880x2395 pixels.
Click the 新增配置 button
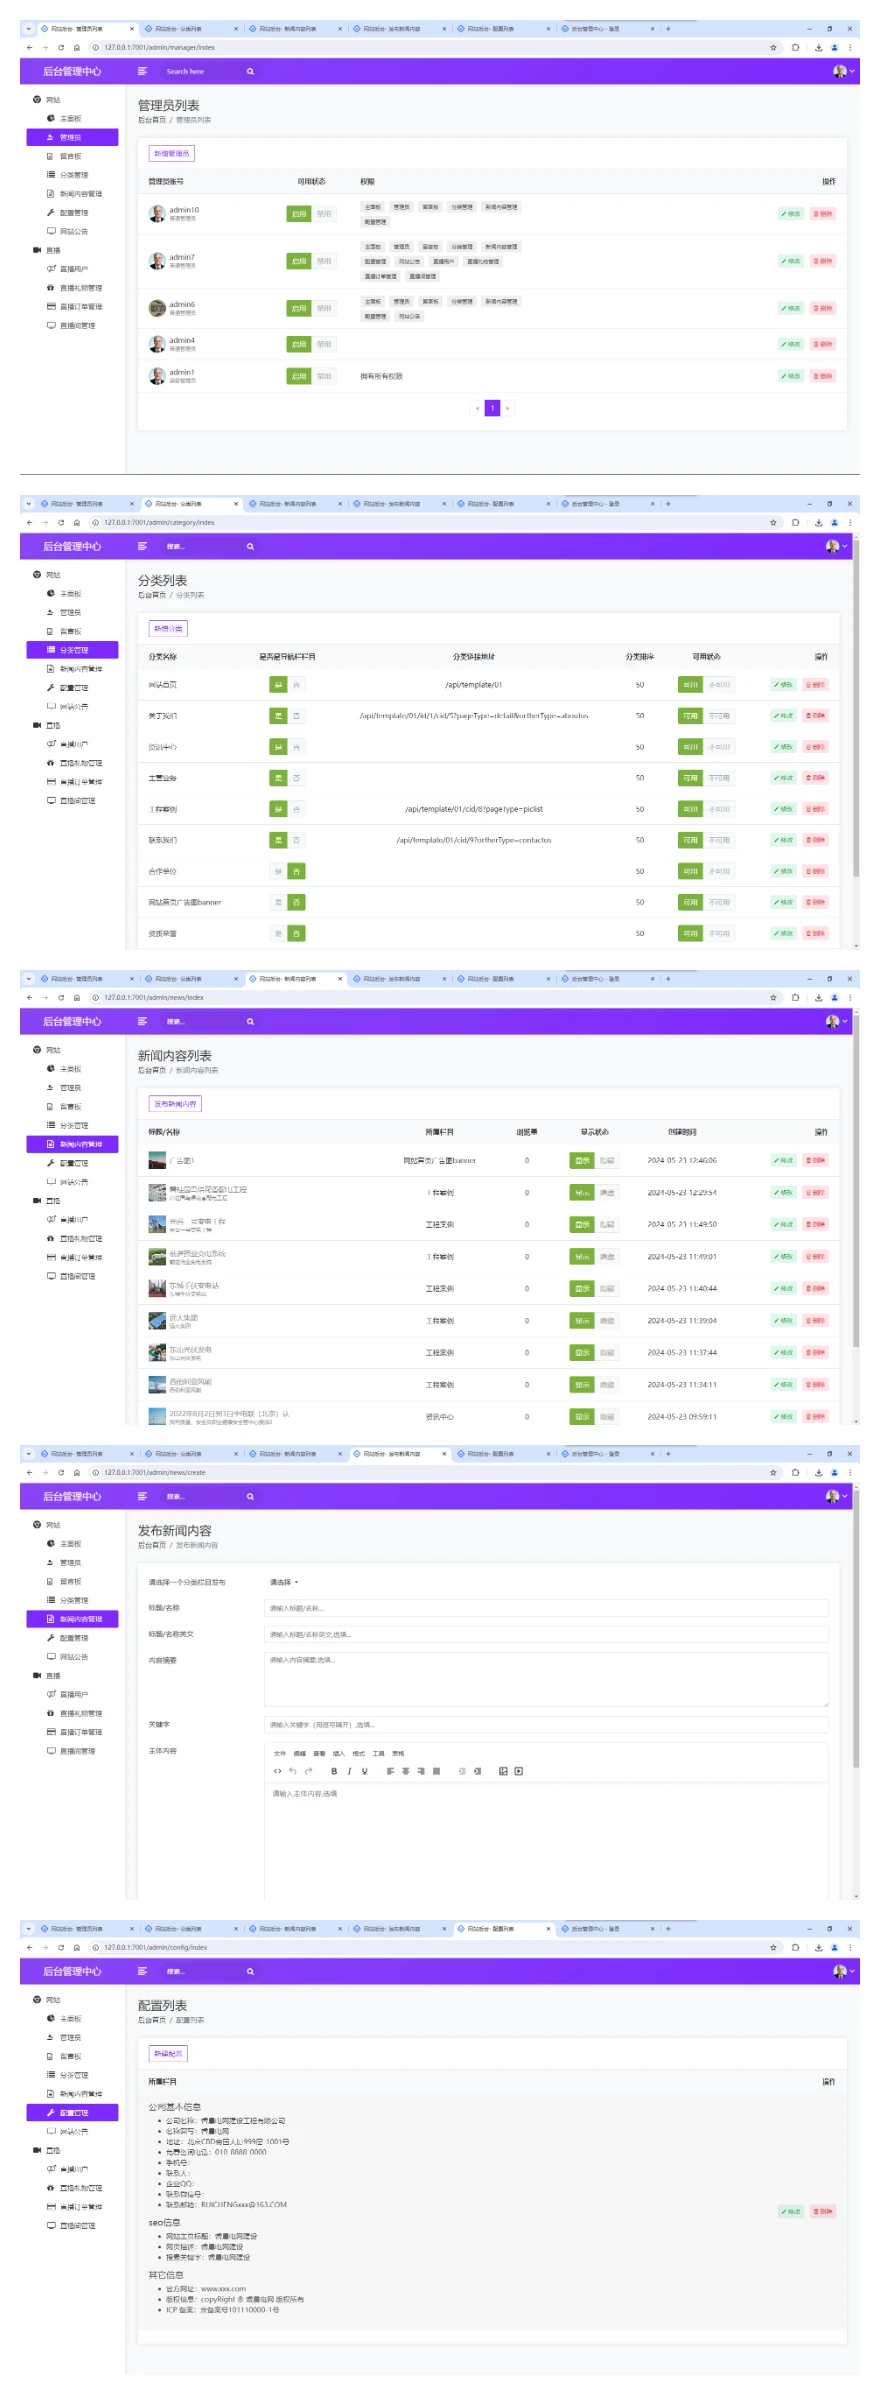pos(168,2053)
